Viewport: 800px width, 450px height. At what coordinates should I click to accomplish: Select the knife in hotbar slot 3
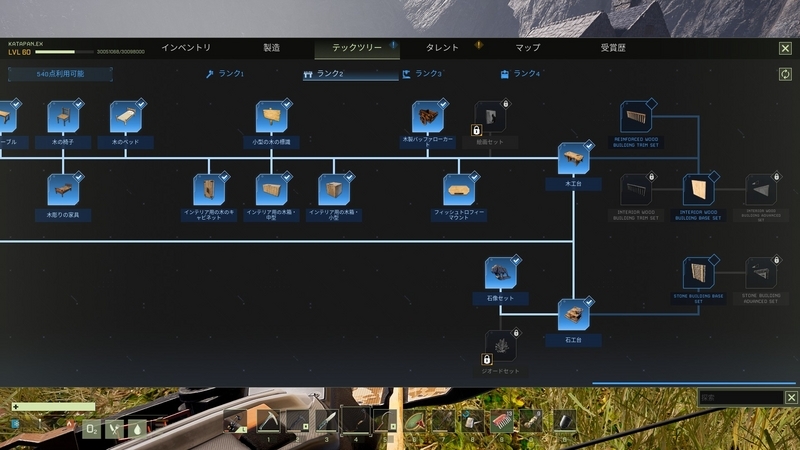[327, 421]
